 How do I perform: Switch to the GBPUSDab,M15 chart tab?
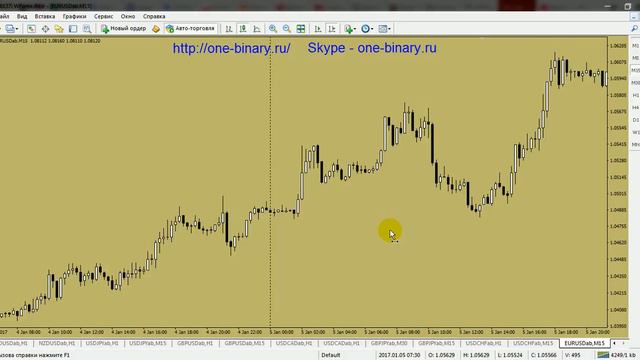pos(244,343)
